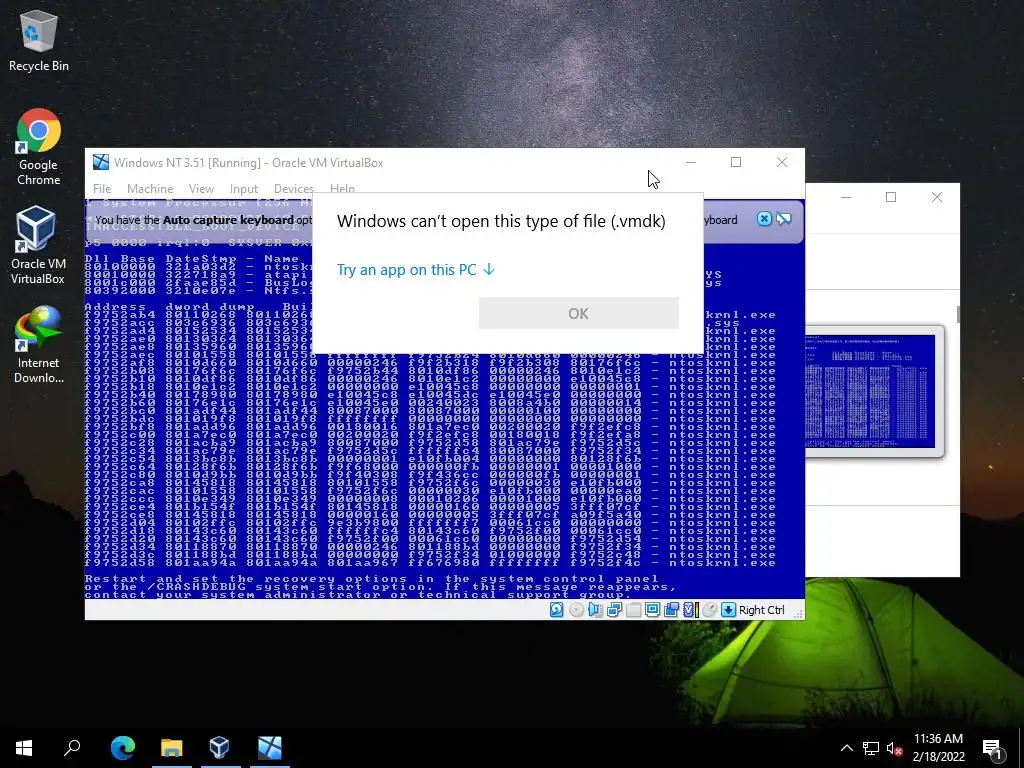The height and width of the screenshot is (768, 1024).
Task: Open the View menu
Action: click(201, 189)
